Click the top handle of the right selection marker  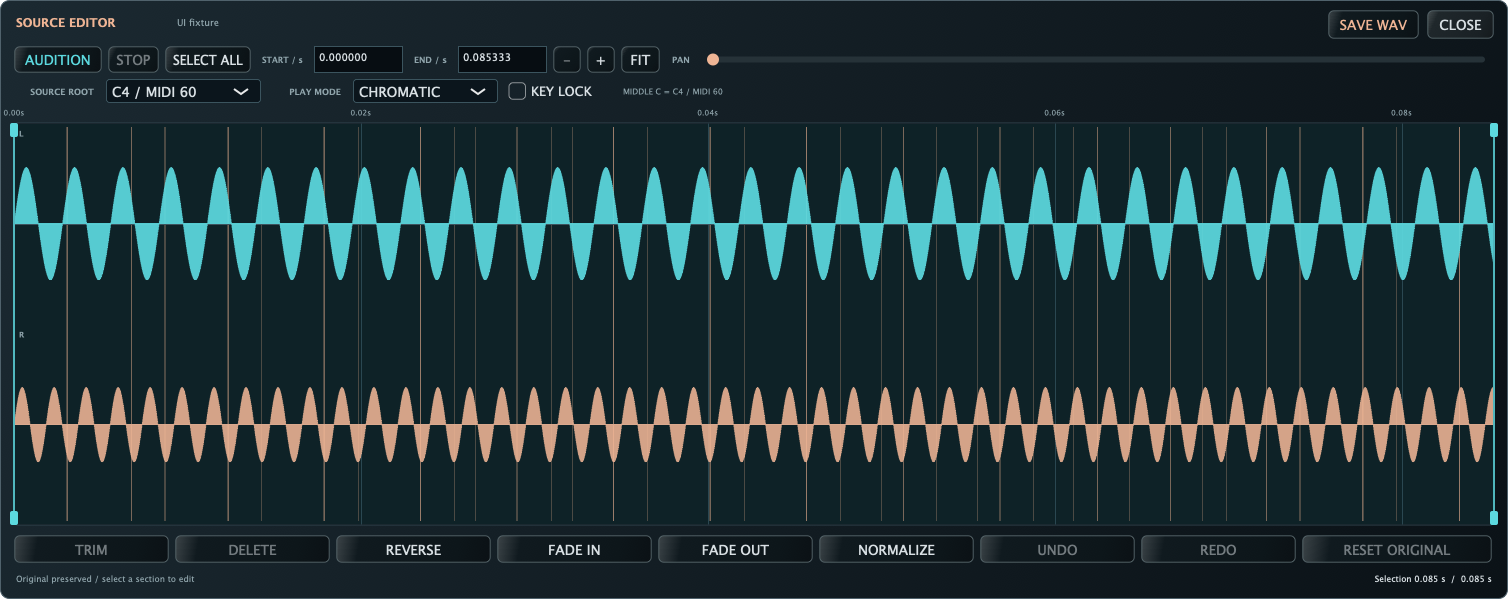[x=1494, y=130]
